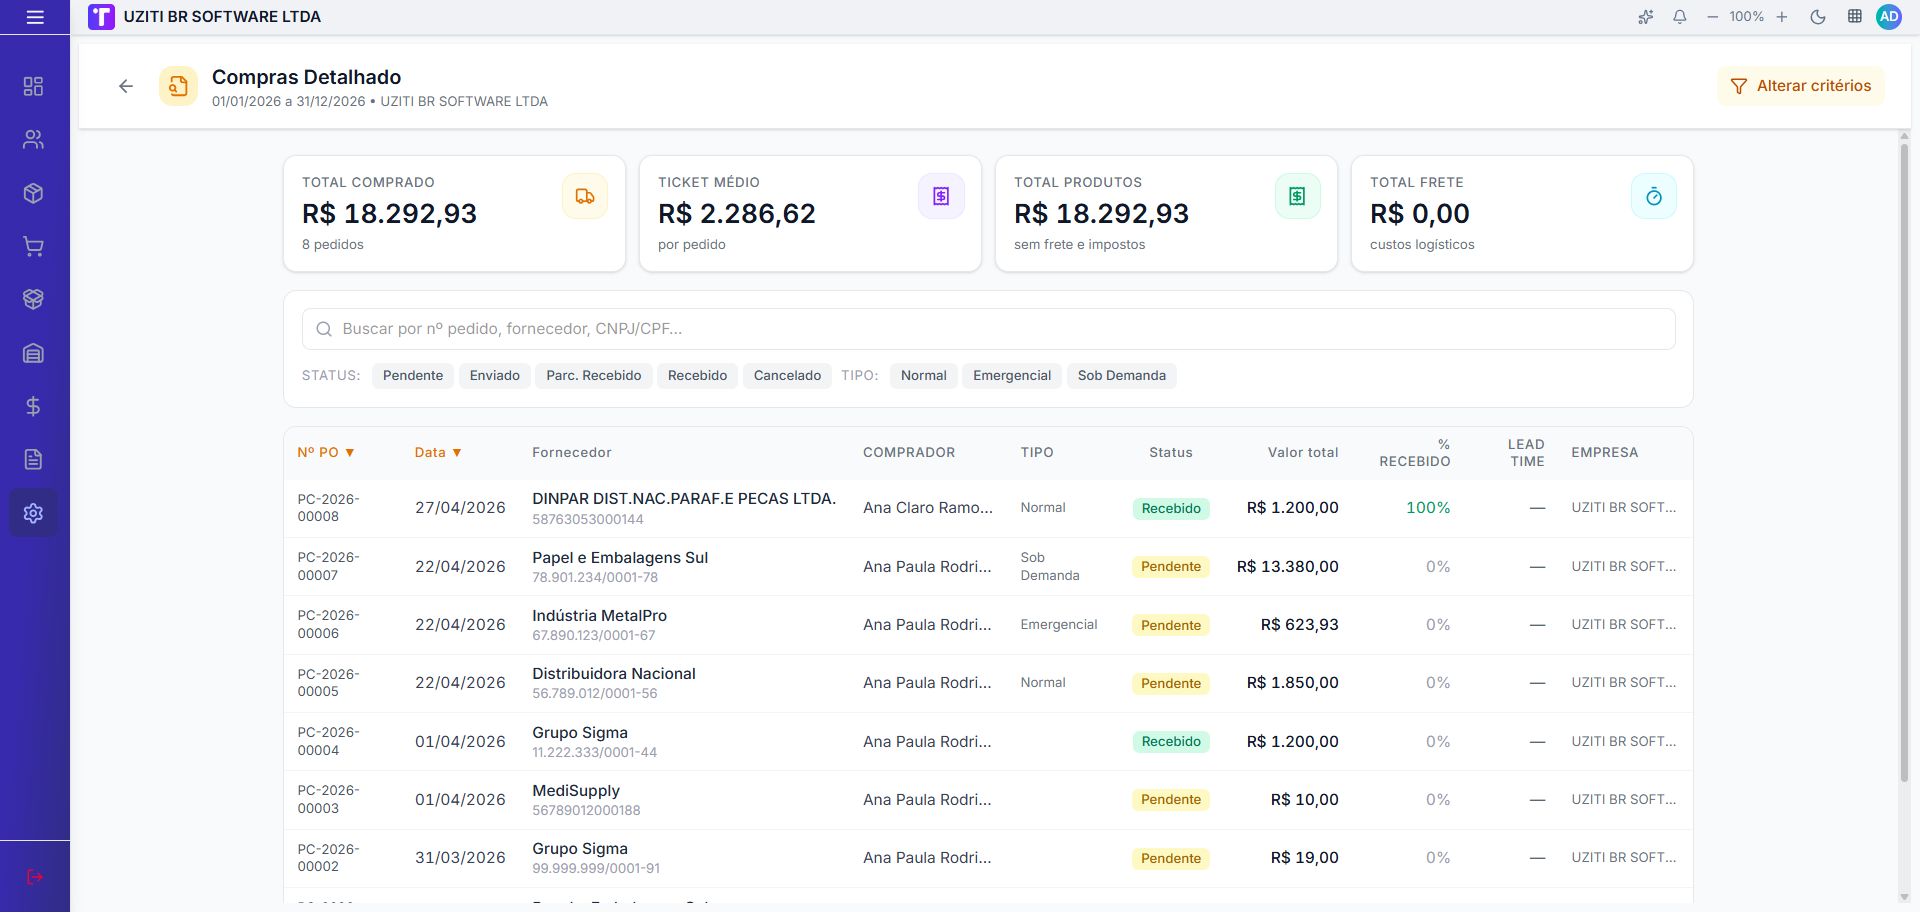Click the Uziti logo icon

[101, 17]
